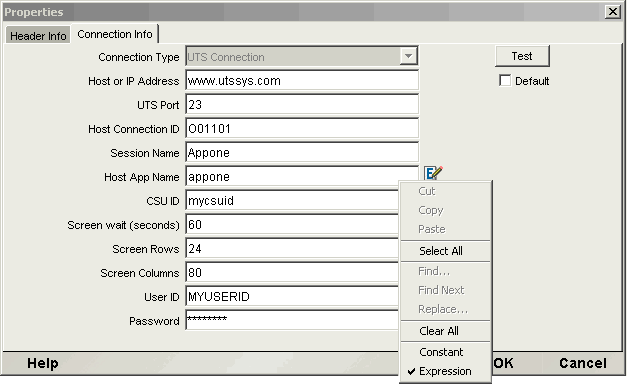Viewport: 627px width, 384px height.
Task: Open the Connection Type dropdown arrow
Action: [408, 56]
